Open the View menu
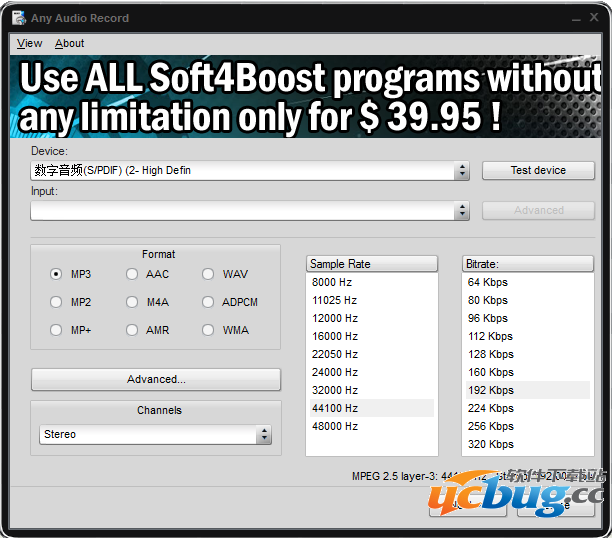612x538 pixels. 30,43
